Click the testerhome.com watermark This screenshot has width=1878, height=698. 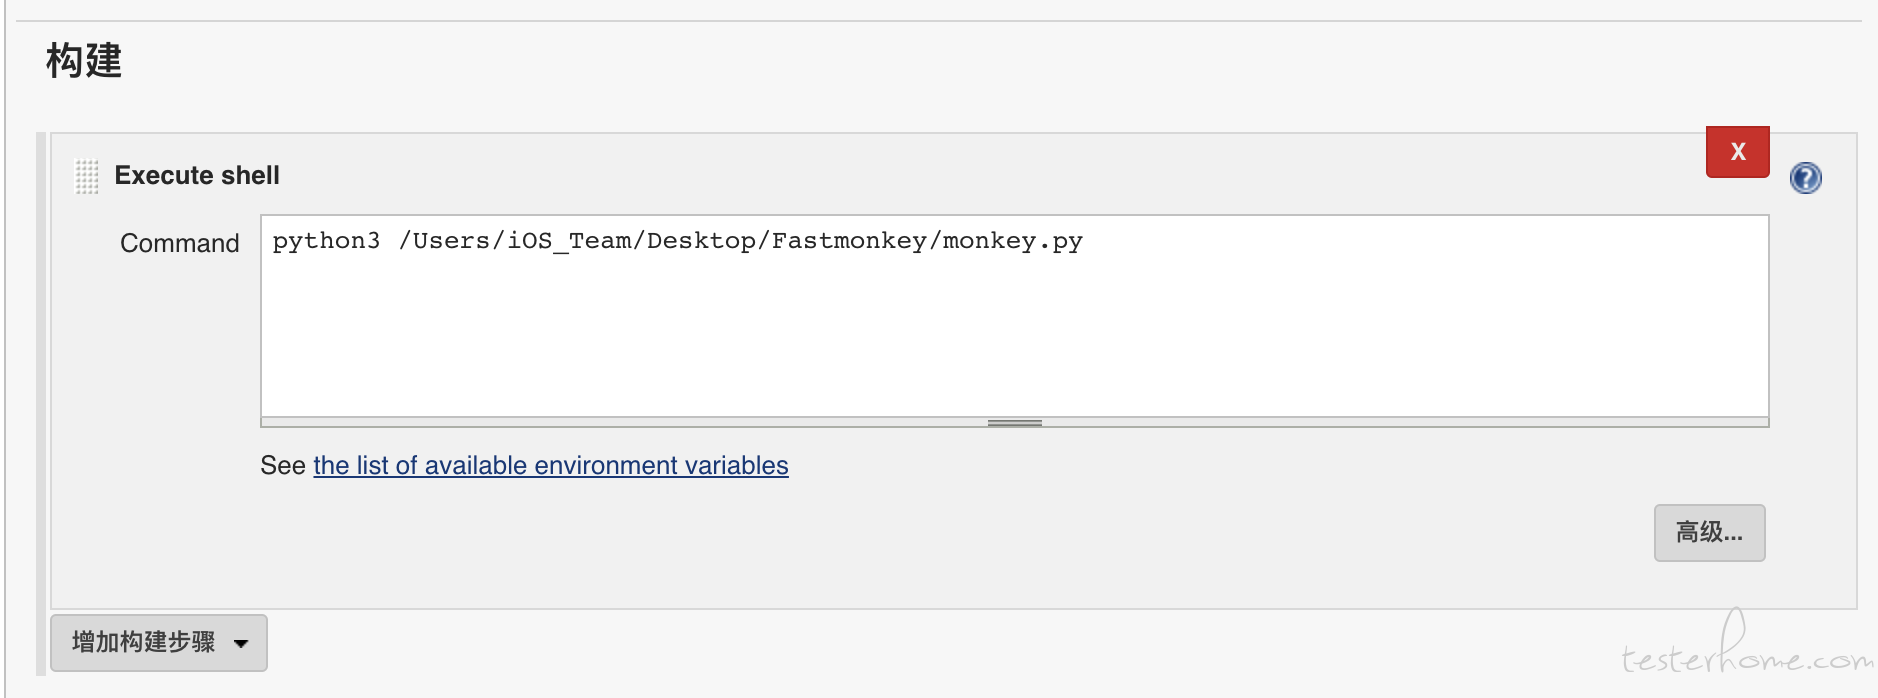(1746, 647)
